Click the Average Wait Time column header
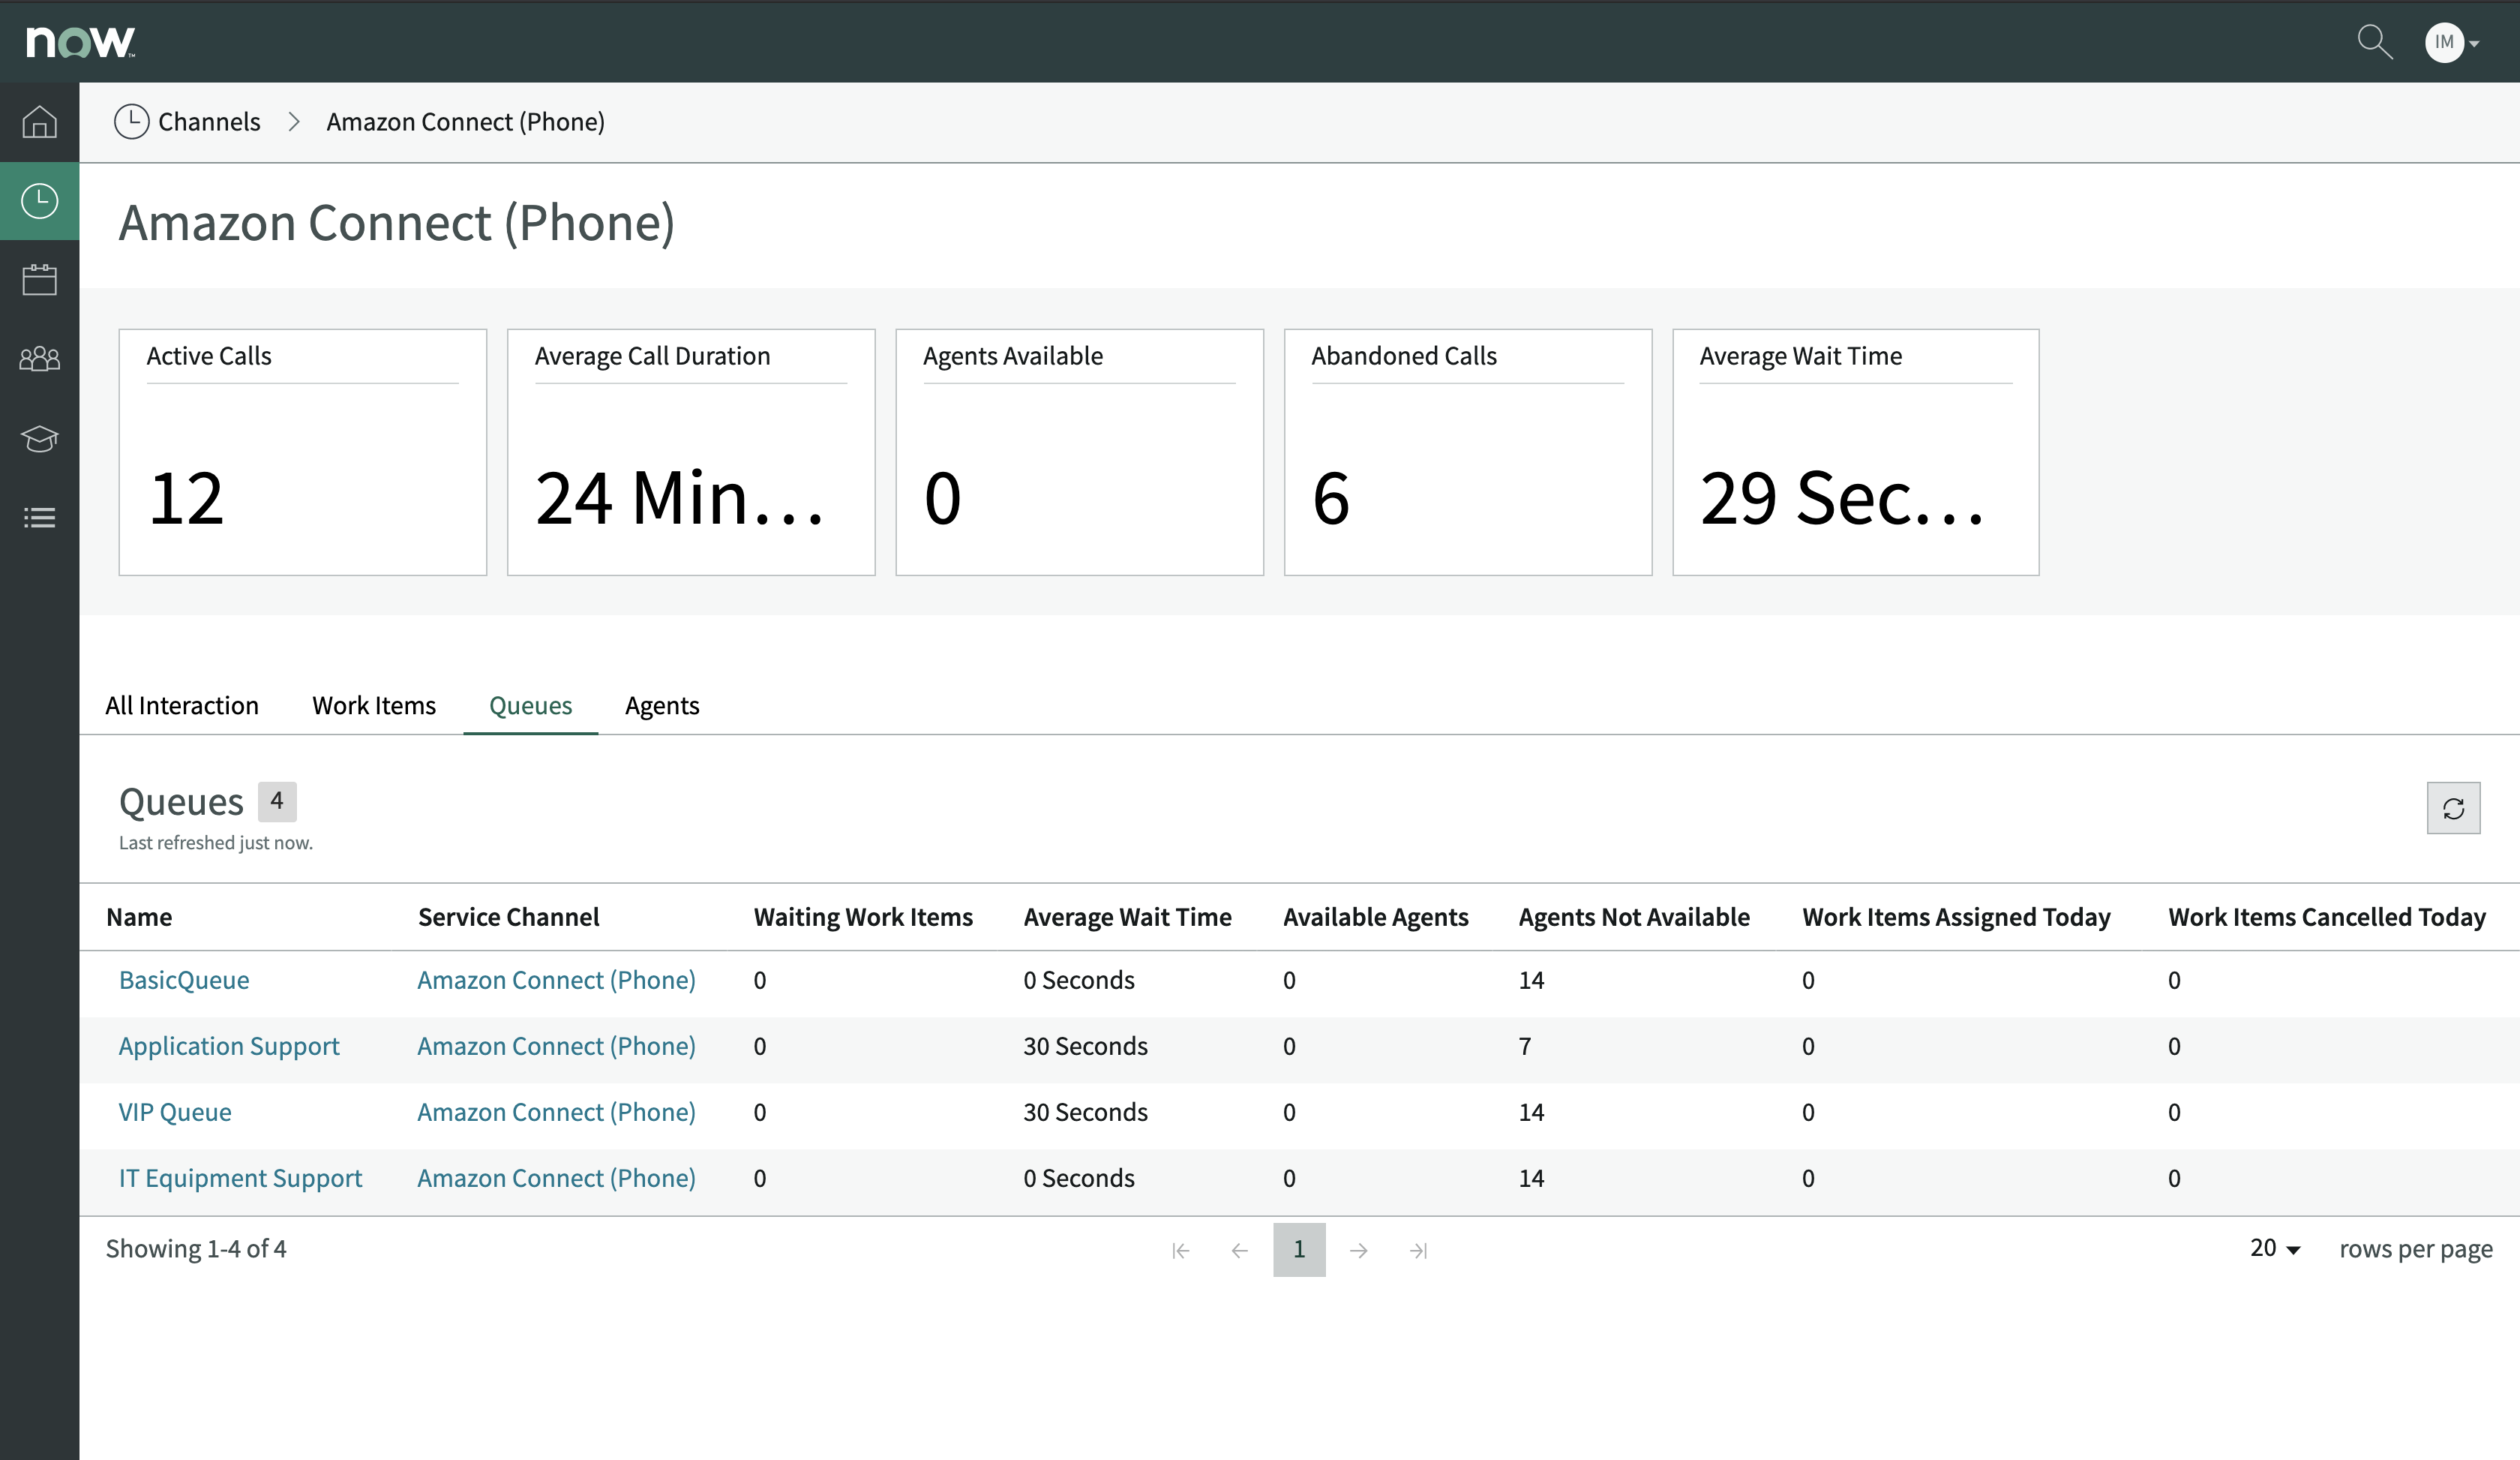This screenshot has width=2520, height=1460. (x=1127, y=917)
